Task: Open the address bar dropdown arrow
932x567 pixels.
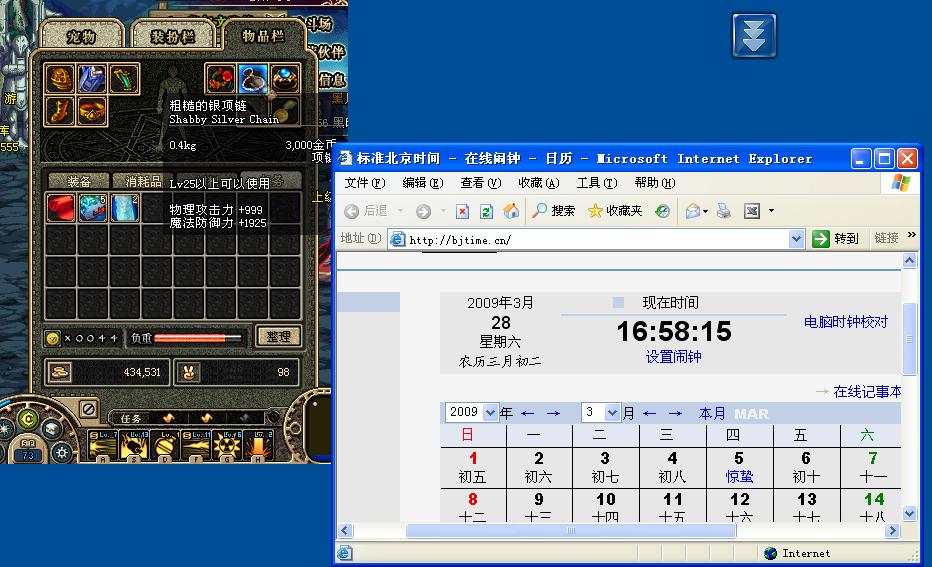Action: 796,239
